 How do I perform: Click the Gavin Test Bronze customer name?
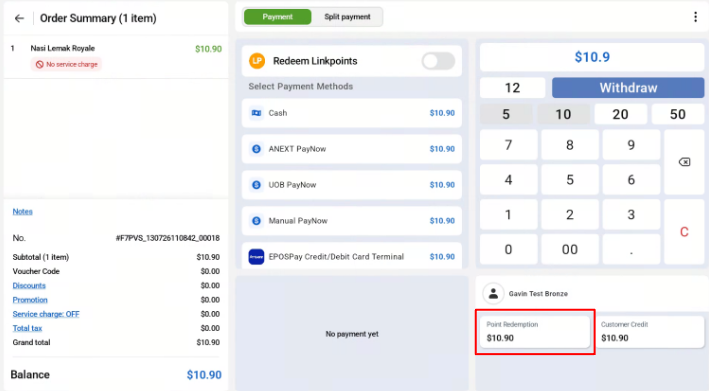click(x=538, y=294)
